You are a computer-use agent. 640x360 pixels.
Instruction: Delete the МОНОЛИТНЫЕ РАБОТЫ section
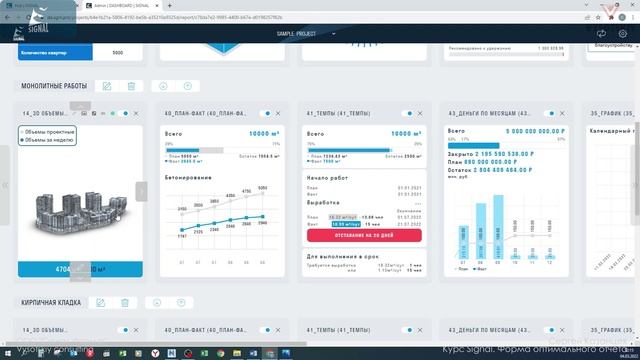(x=131, y=86)
